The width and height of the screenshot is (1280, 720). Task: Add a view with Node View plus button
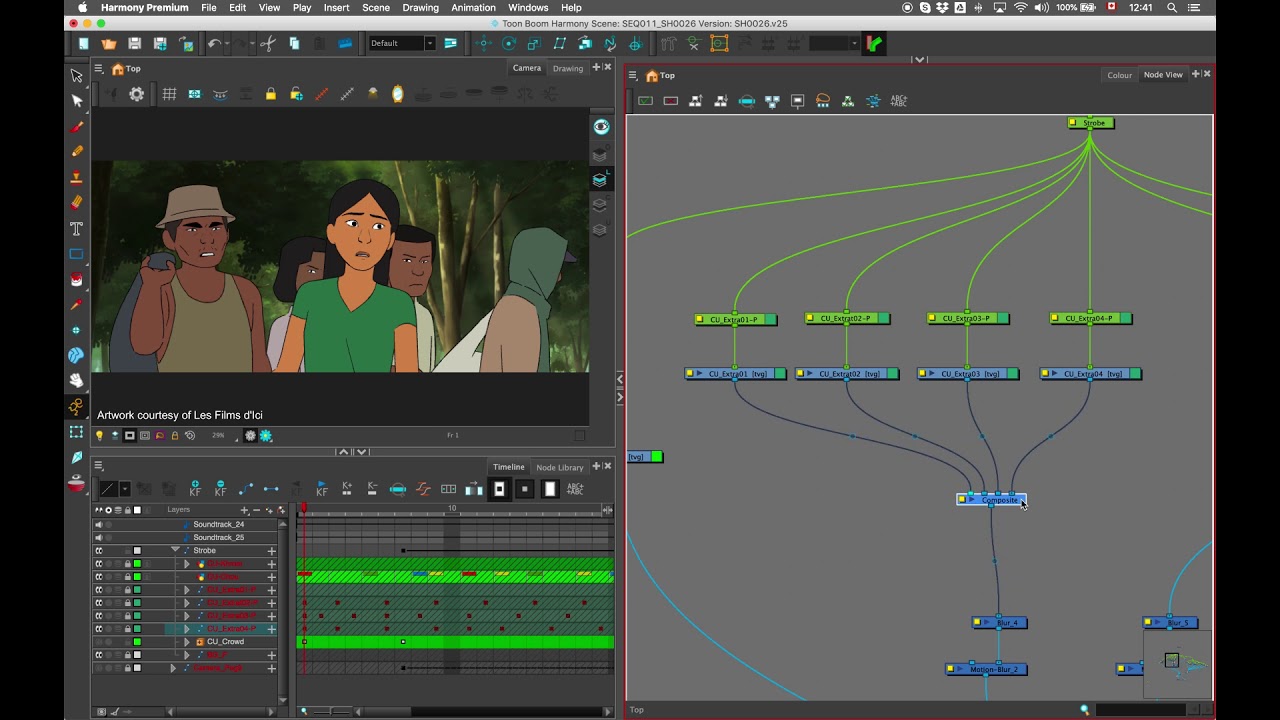coord(1196,74)
